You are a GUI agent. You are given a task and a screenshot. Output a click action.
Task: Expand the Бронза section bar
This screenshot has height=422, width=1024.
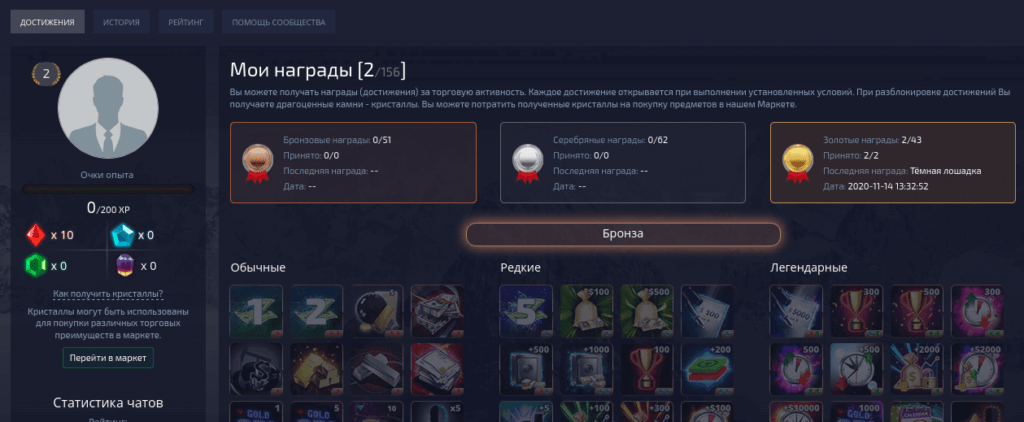click(x=623, y=234)
